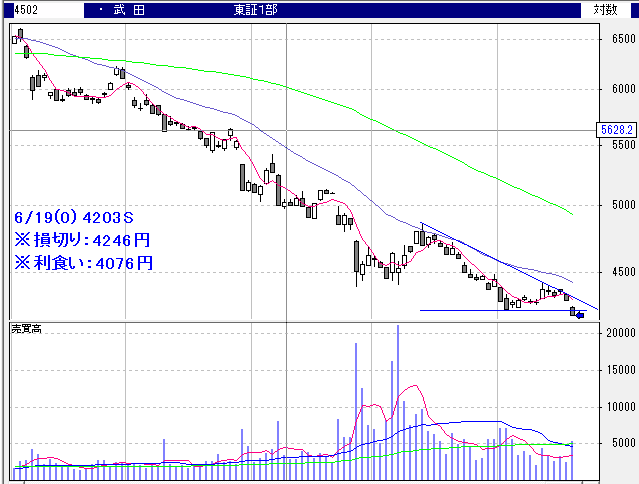Select the first candlestick at chart start

click(15, 38)
